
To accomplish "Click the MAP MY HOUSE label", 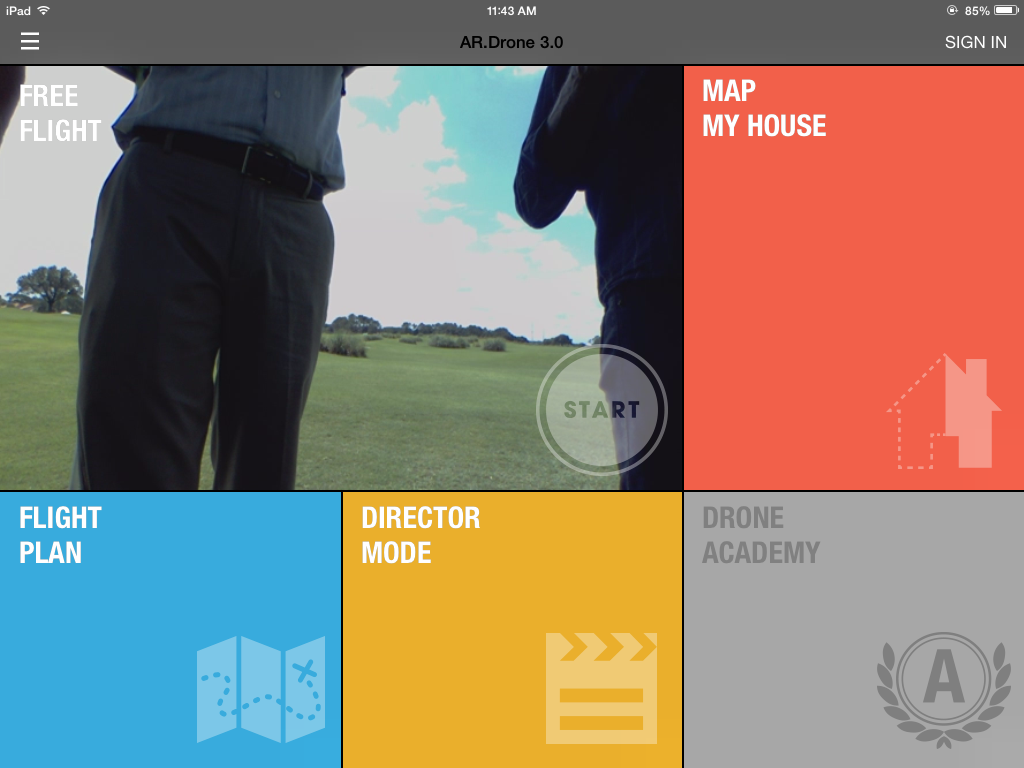I will click(764, 108).
